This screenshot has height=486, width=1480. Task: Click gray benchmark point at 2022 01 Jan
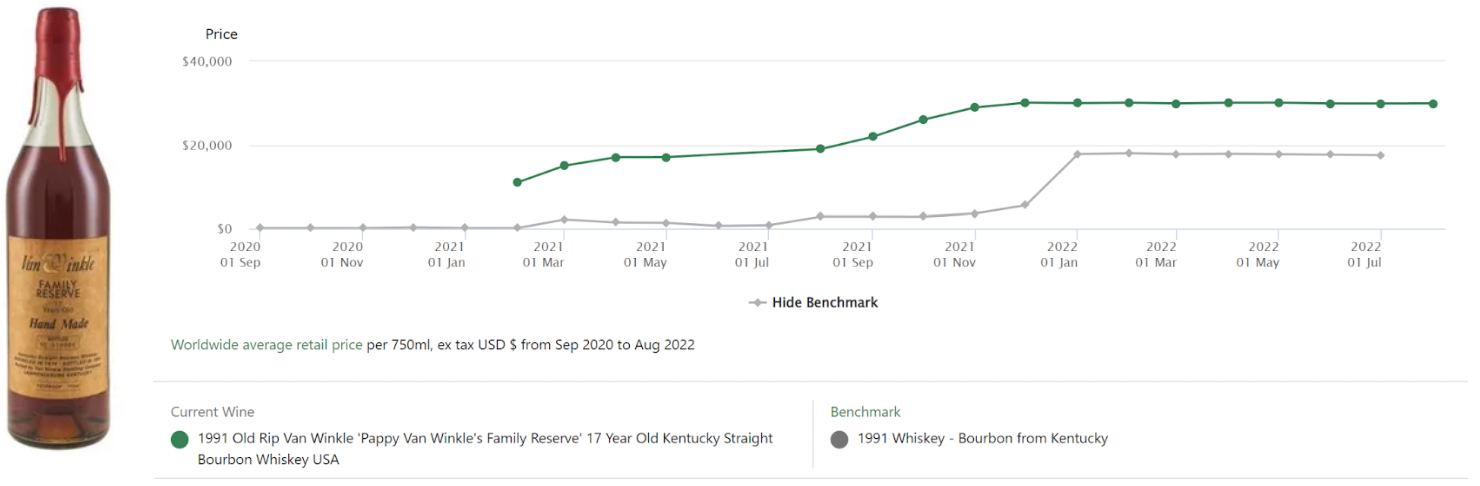point(1077,154)
